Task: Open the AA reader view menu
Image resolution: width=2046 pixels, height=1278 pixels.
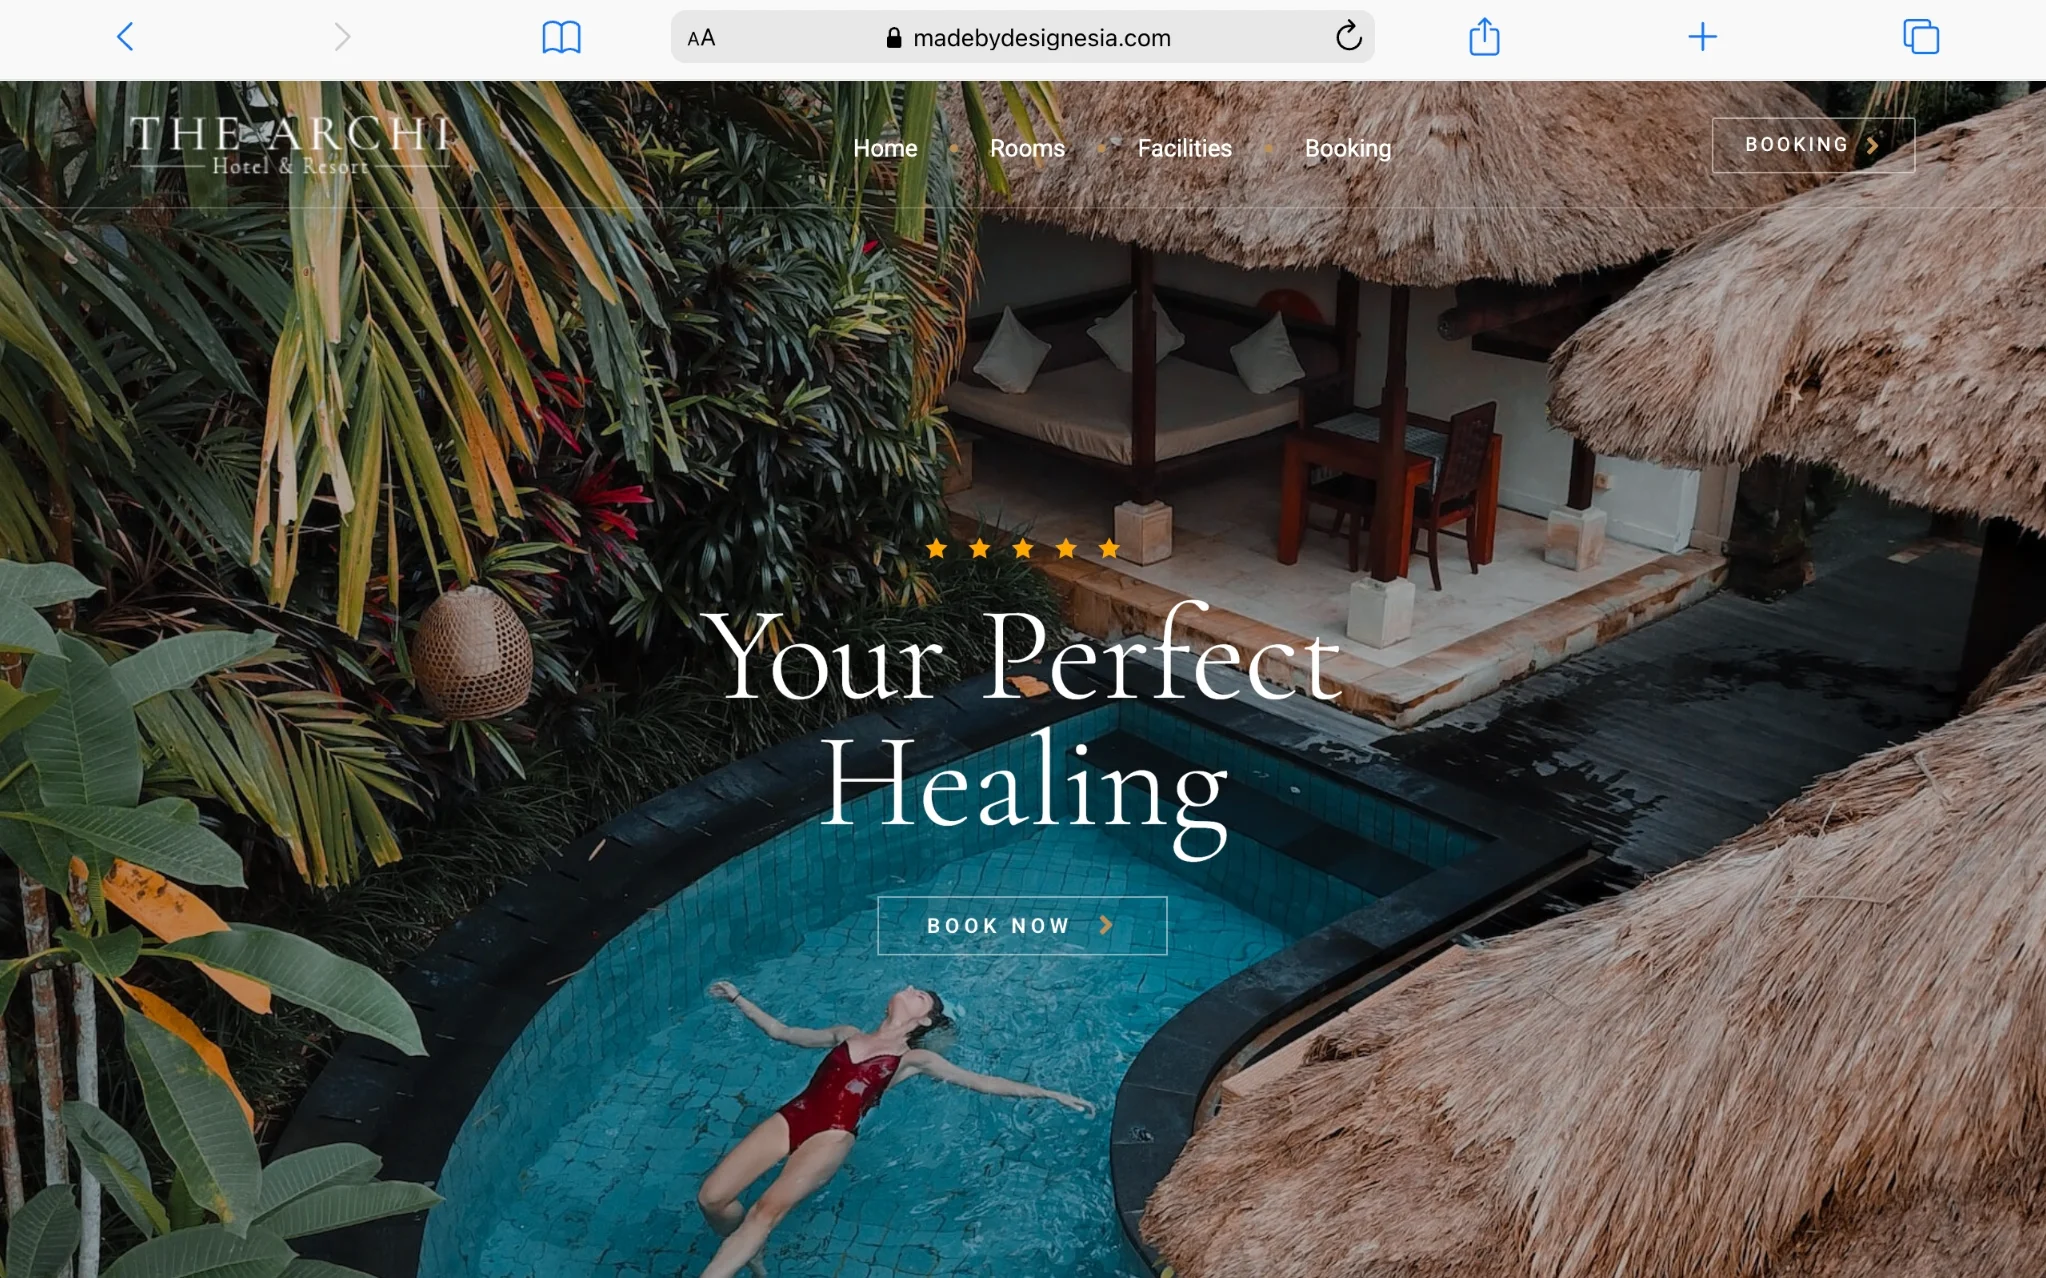Action: (x=701, y=38)
